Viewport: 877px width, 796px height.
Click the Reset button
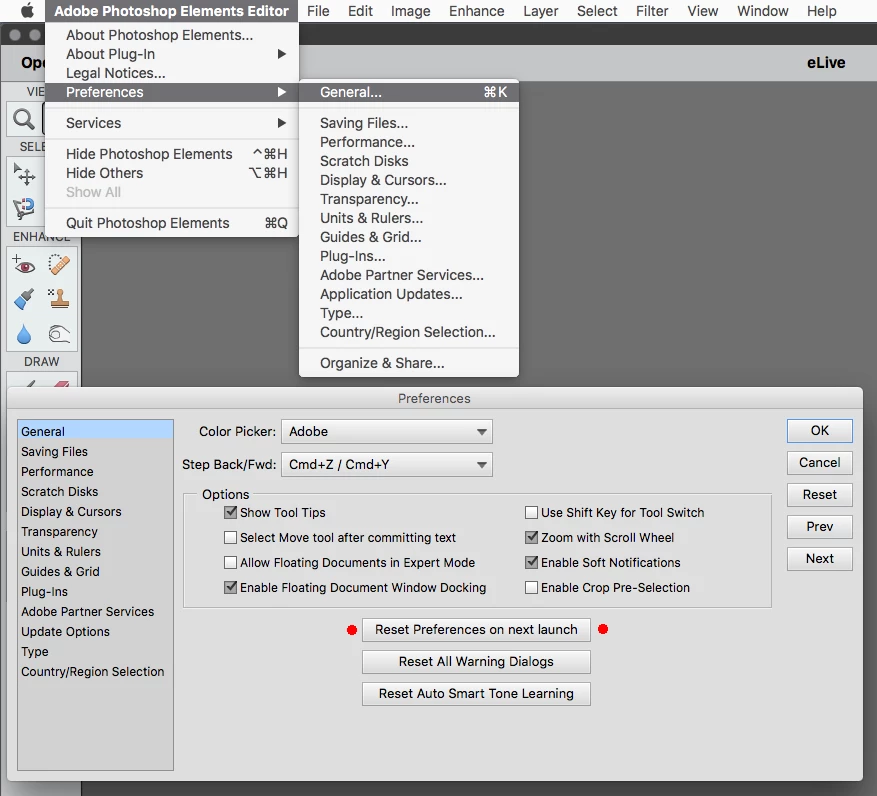819,494
